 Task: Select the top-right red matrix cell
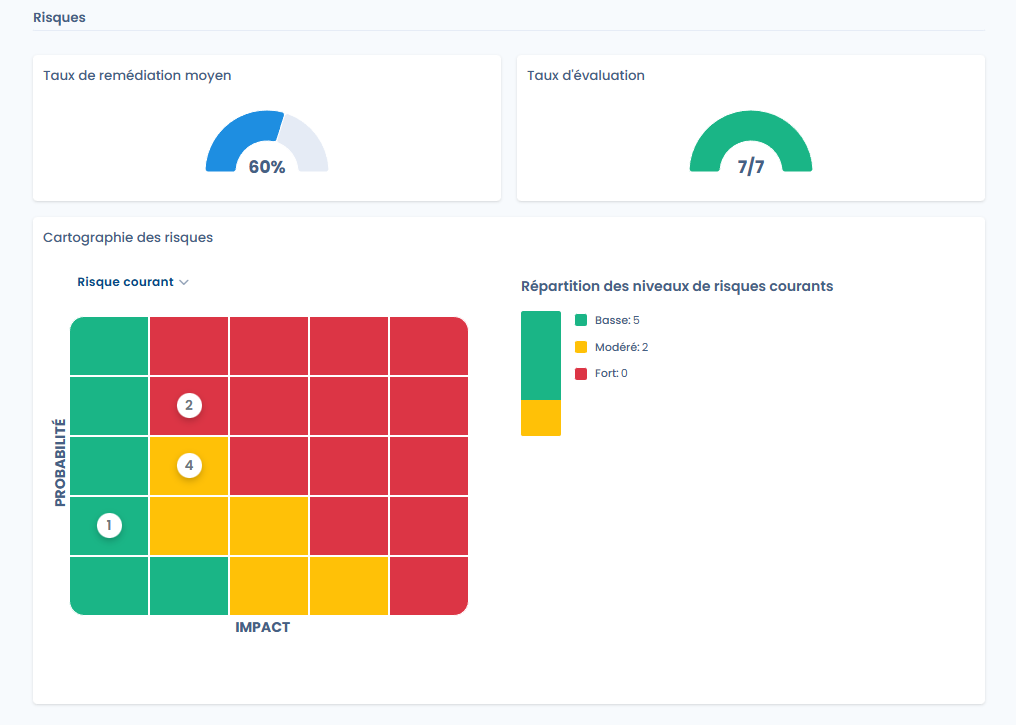[429, 346]
